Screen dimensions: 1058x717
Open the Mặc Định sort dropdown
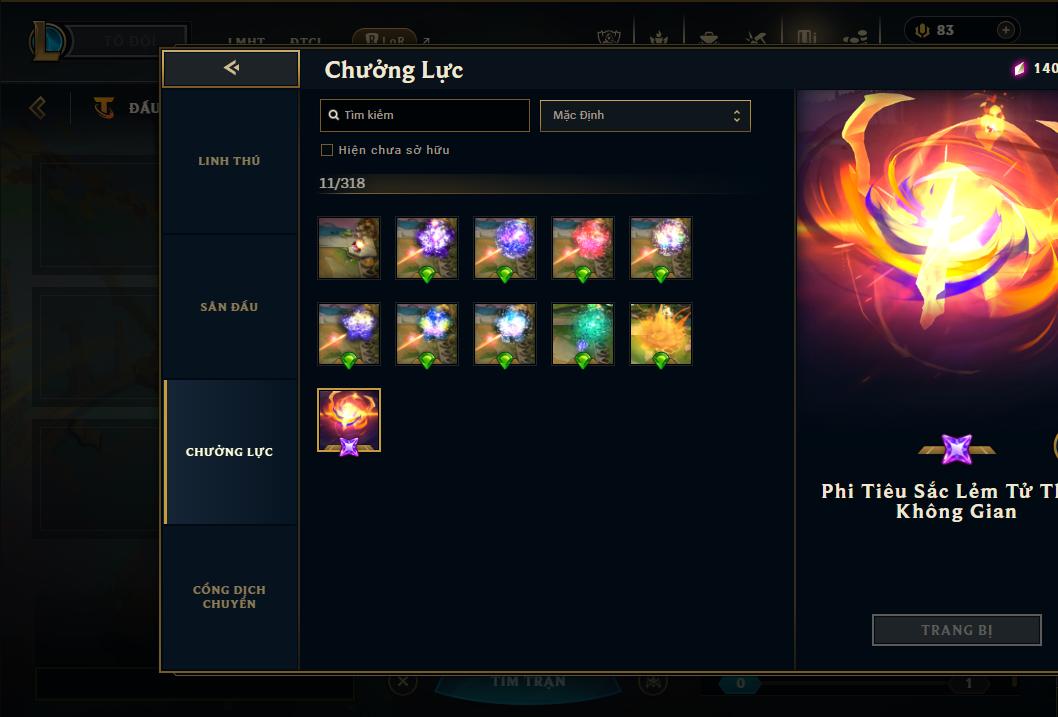tap(645, 115)
